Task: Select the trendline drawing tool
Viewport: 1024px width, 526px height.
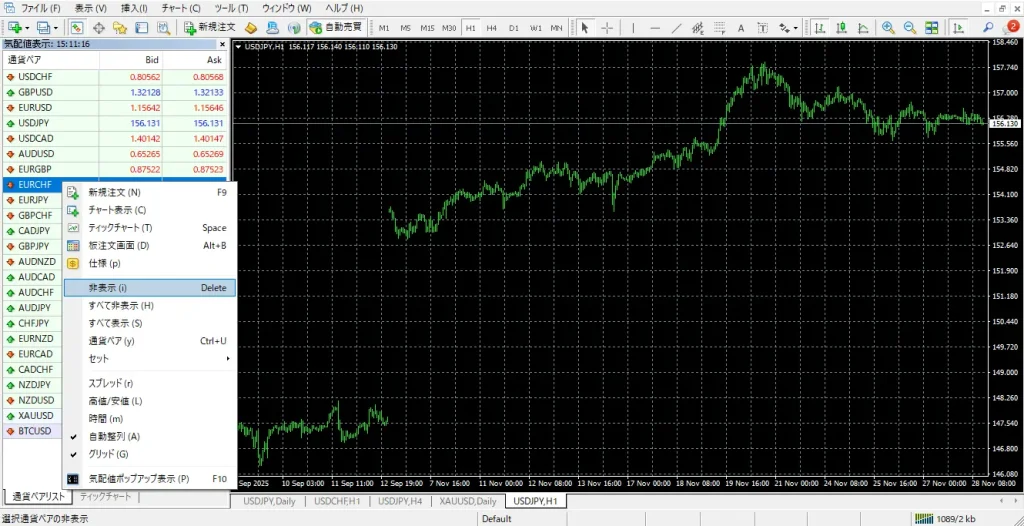Action: (677, 27)
